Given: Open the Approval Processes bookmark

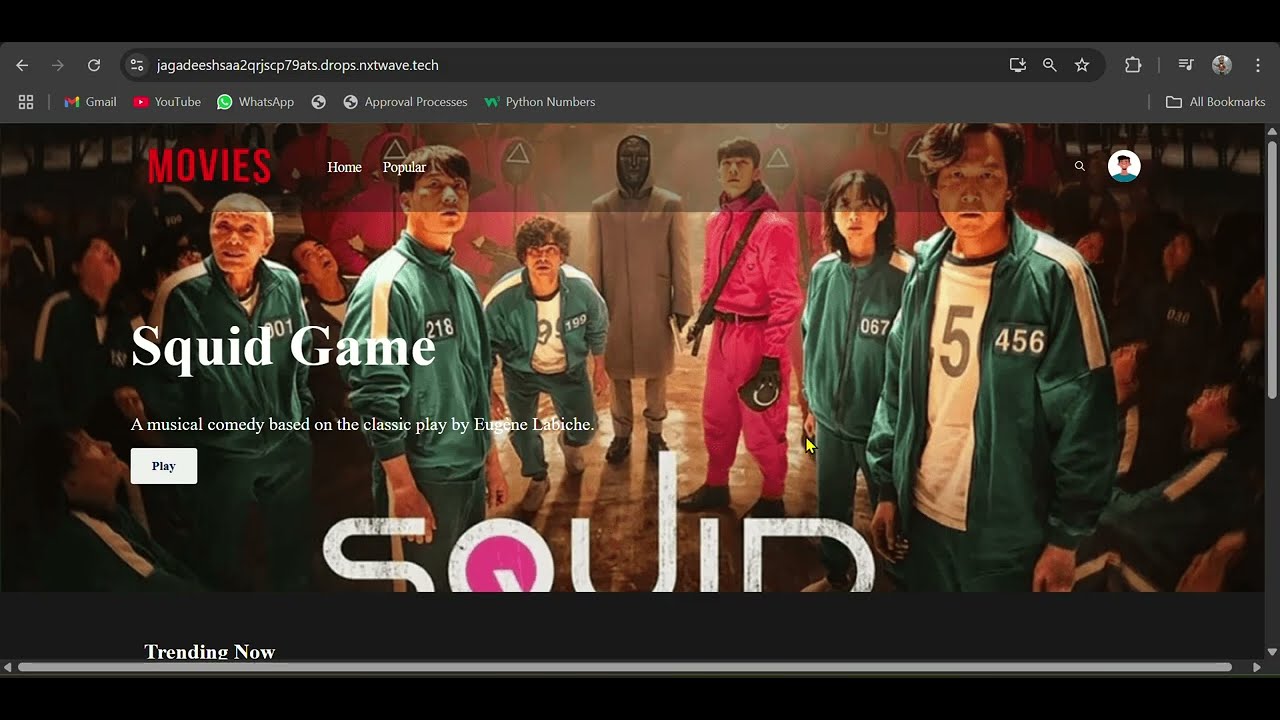Looking at the screenshot, I should tap(405, 102).
